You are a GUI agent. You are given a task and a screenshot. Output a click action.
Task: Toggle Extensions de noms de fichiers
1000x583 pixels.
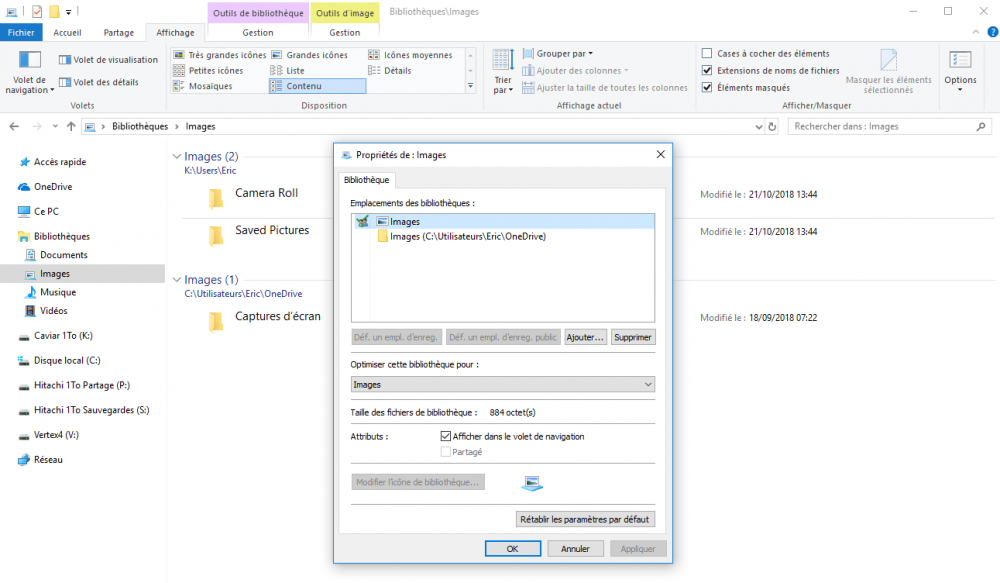coord(707,70)
